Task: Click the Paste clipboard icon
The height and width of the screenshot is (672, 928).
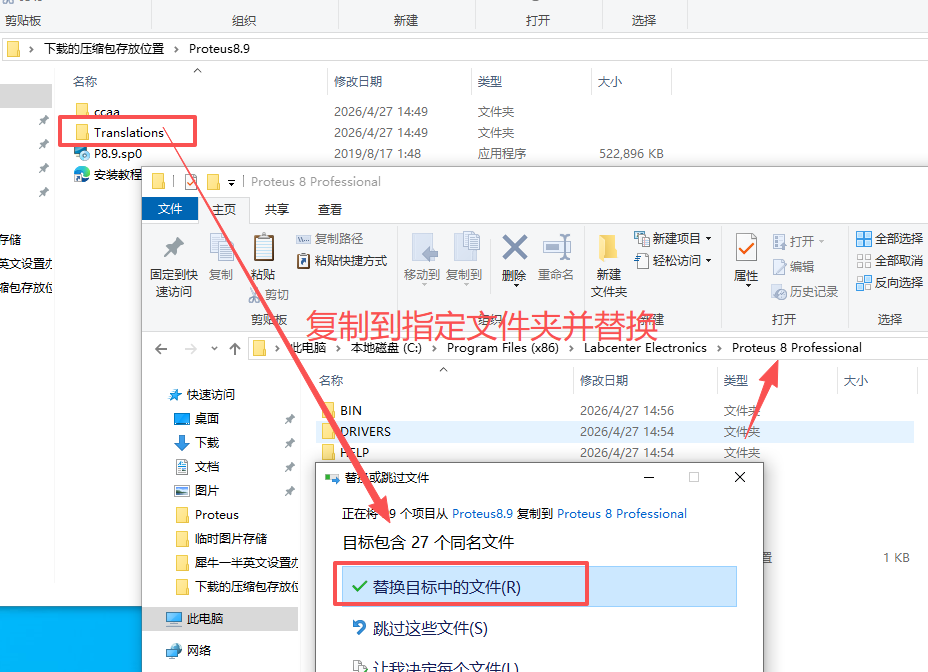Action: click(263, 247)
